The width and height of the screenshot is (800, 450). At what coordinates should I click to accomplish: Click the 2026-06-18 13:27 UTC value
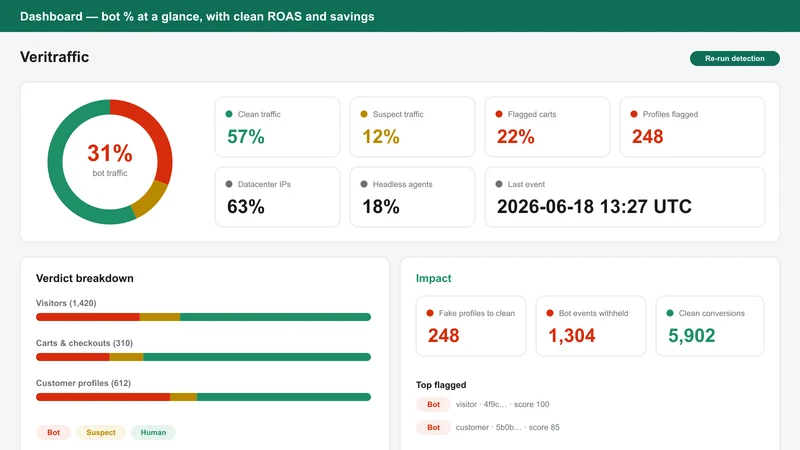tap(594, 207)
